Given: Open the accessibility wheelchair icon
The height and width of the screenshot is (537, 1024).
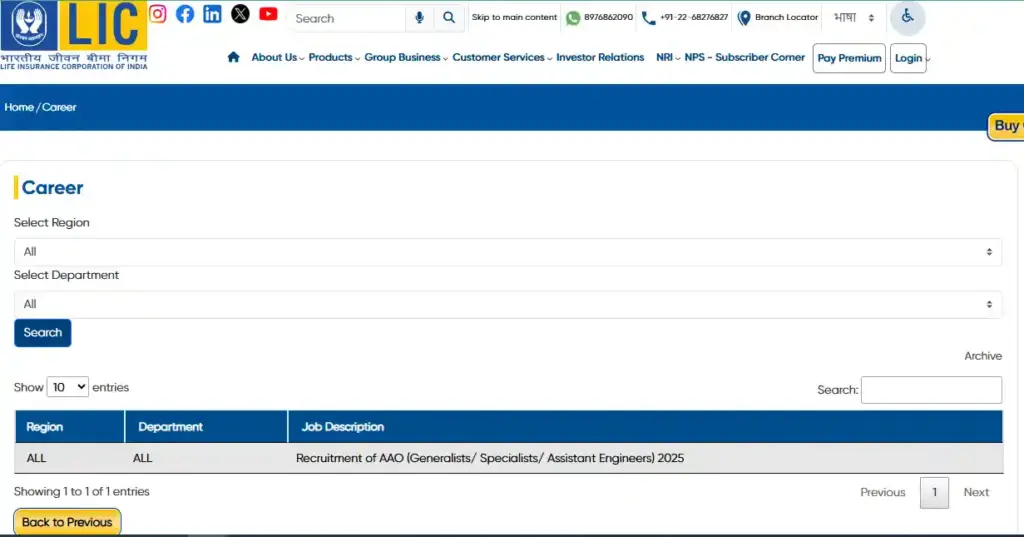Looking at the screenshot, I should pyautogui.click(x=907, y=17).
